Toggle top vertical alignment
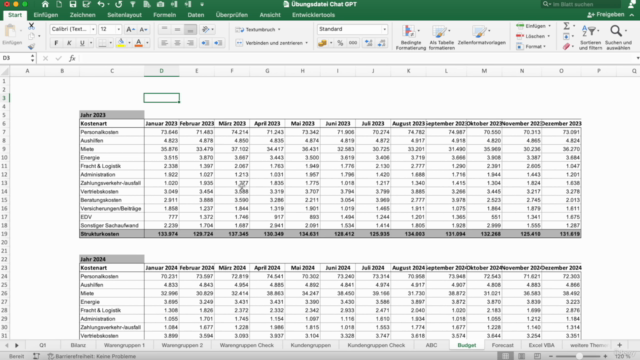Image resolution: width=640 pixels, height=360 pixels. coord(164,29)
